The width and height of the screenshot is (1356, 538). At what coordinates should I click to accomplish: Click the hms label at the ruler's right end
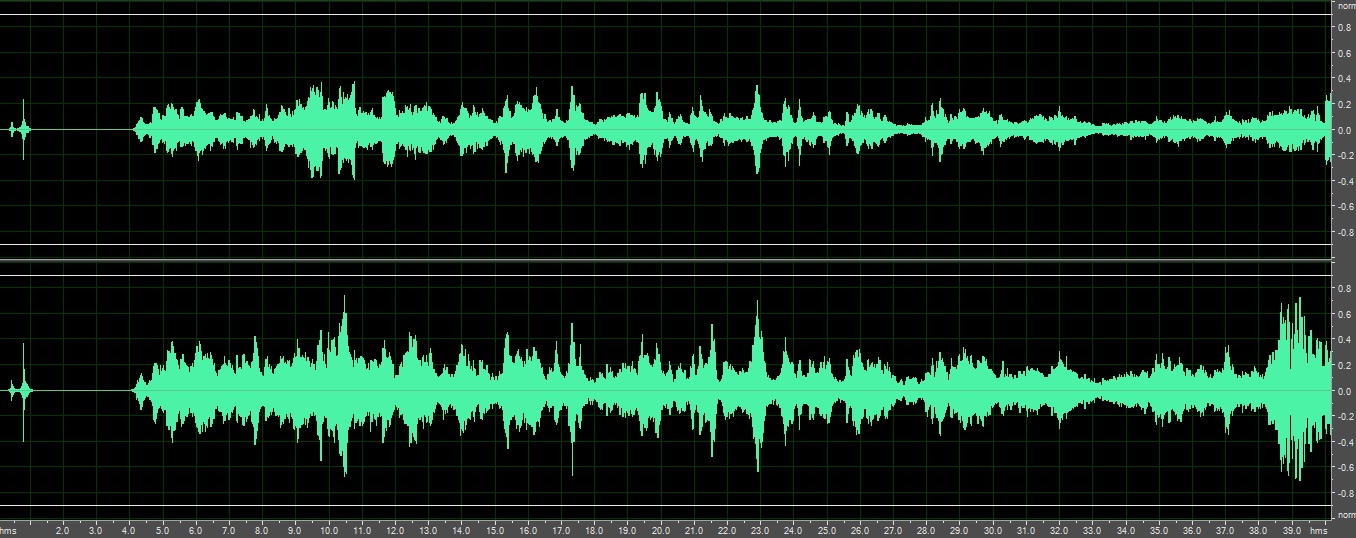[x=1318, y=531]
